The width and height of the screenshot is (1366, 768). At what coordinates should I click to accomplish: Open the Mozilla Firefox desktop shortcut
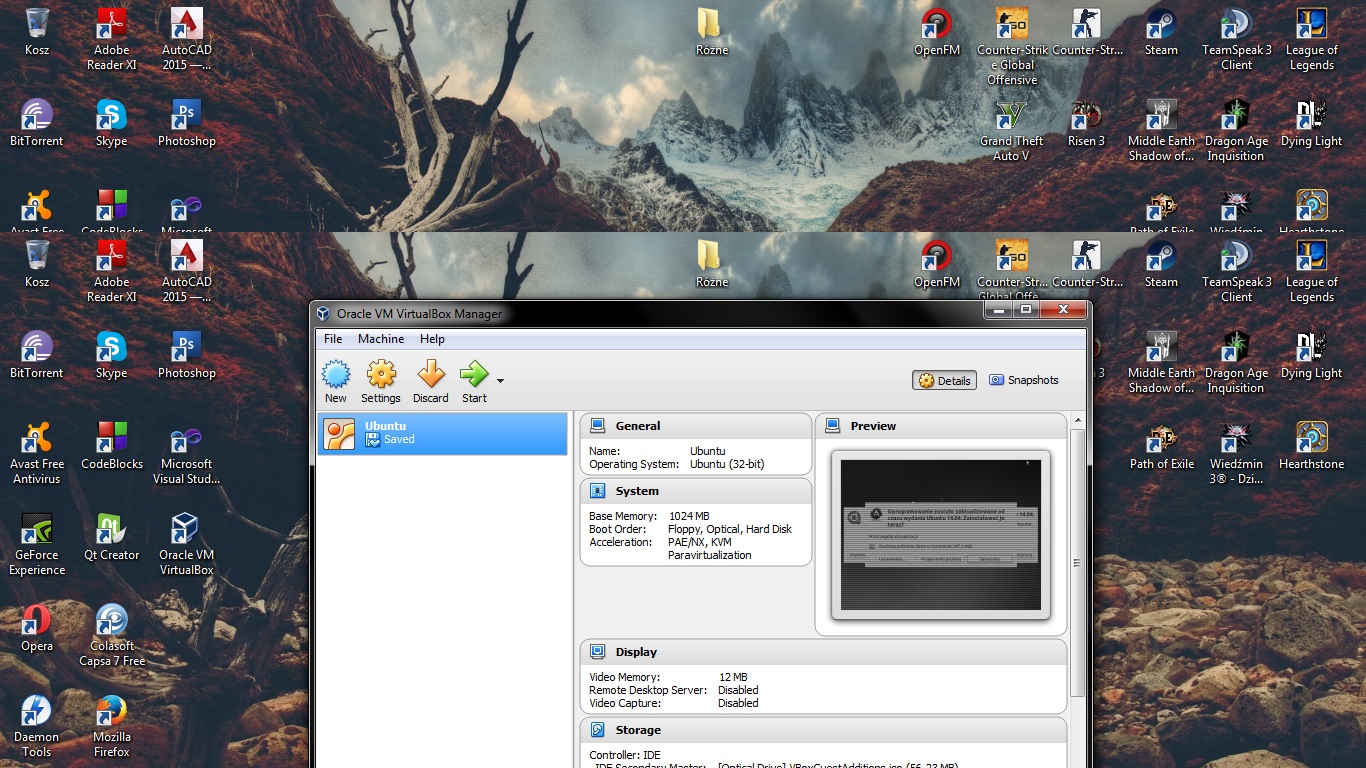pos(111,727)
